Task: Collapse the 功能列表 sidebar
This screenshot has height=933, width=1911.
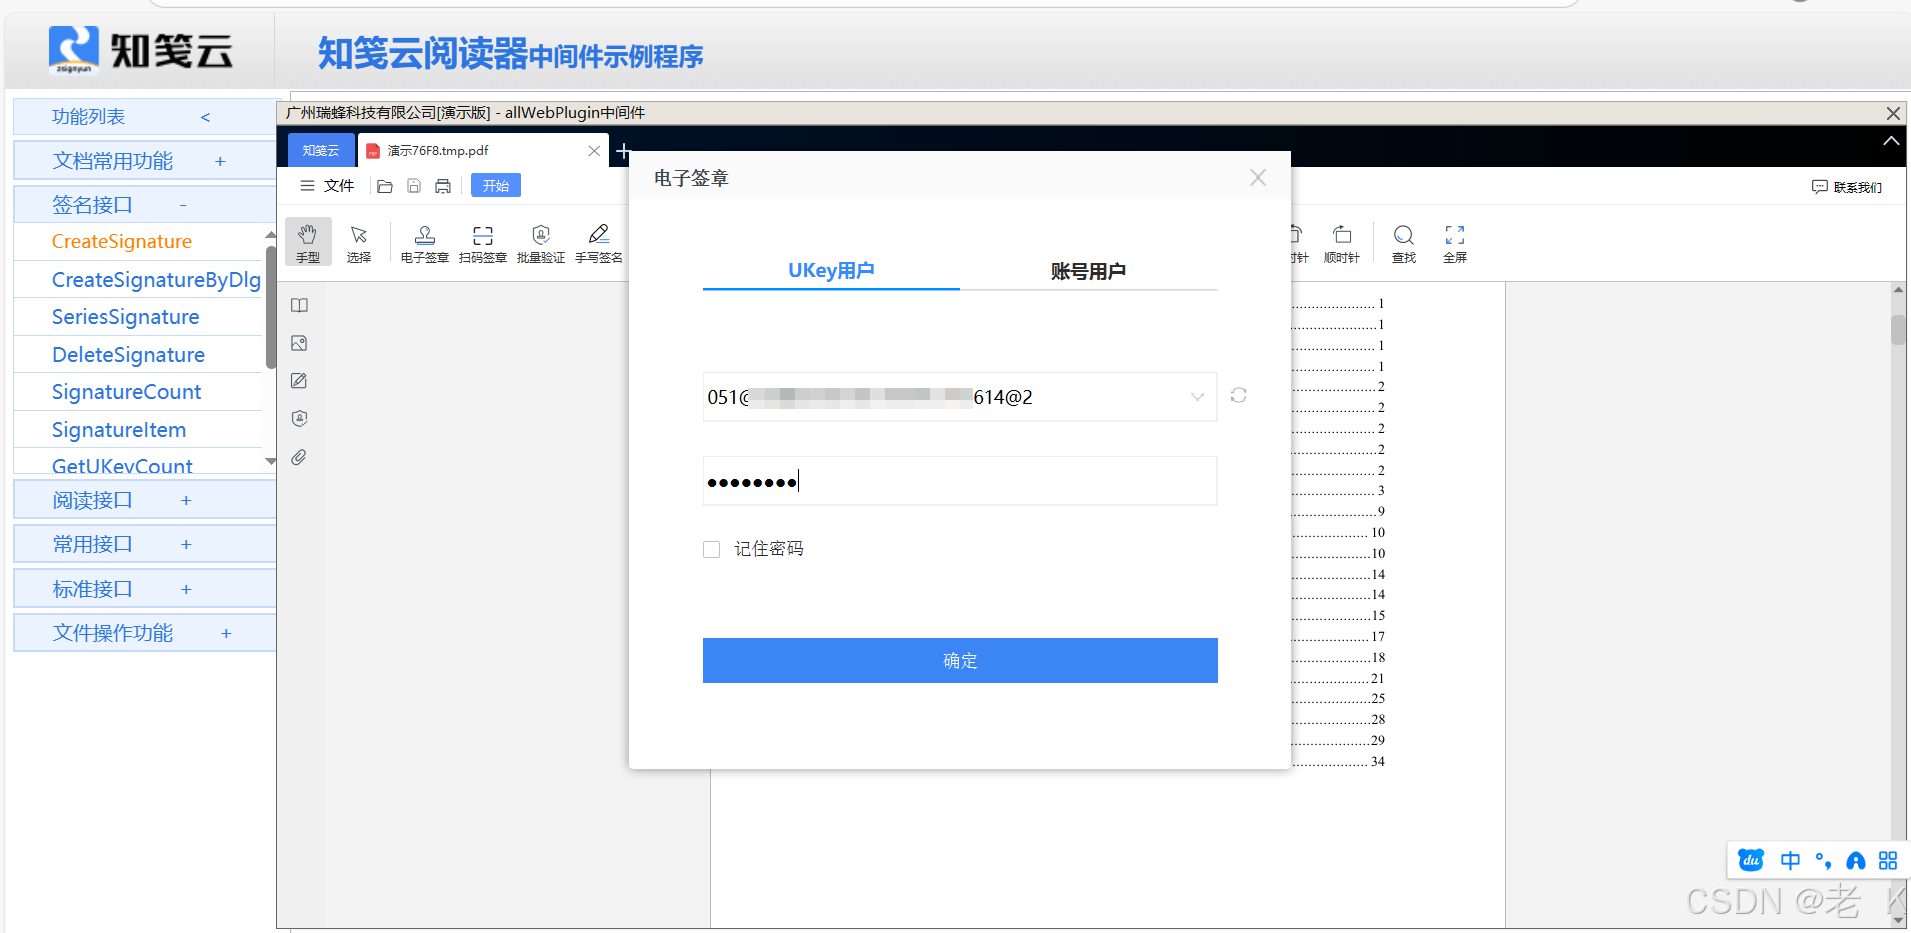Action: point(205,117)
